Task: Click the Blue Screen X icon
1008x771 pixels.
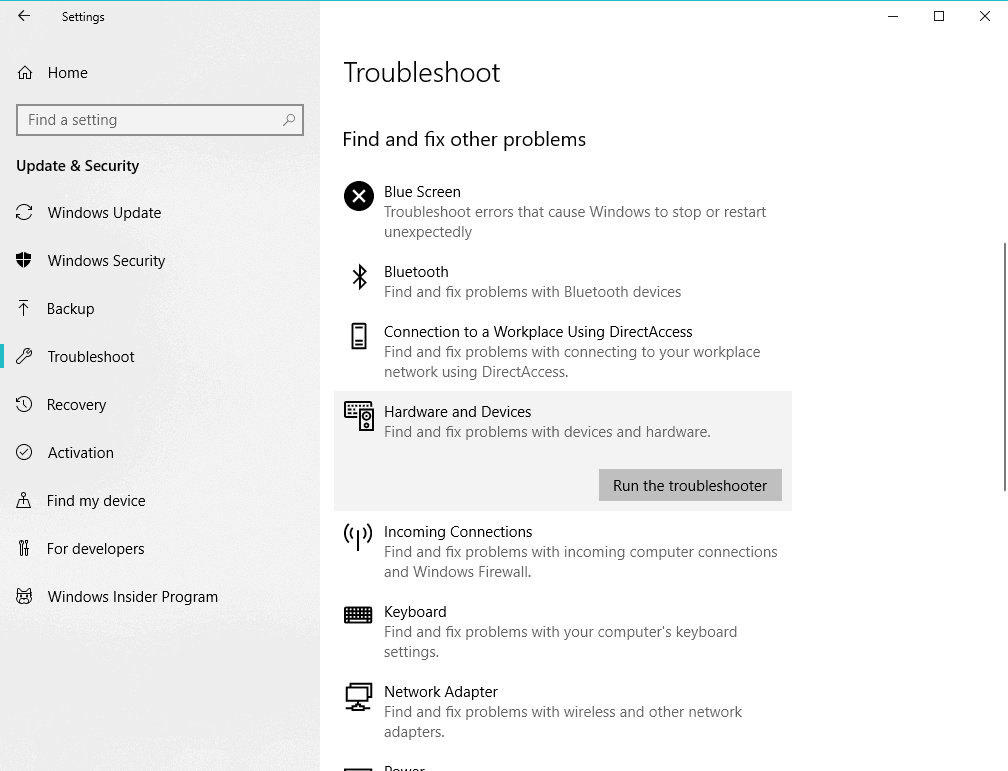Action: pos(359,196)
